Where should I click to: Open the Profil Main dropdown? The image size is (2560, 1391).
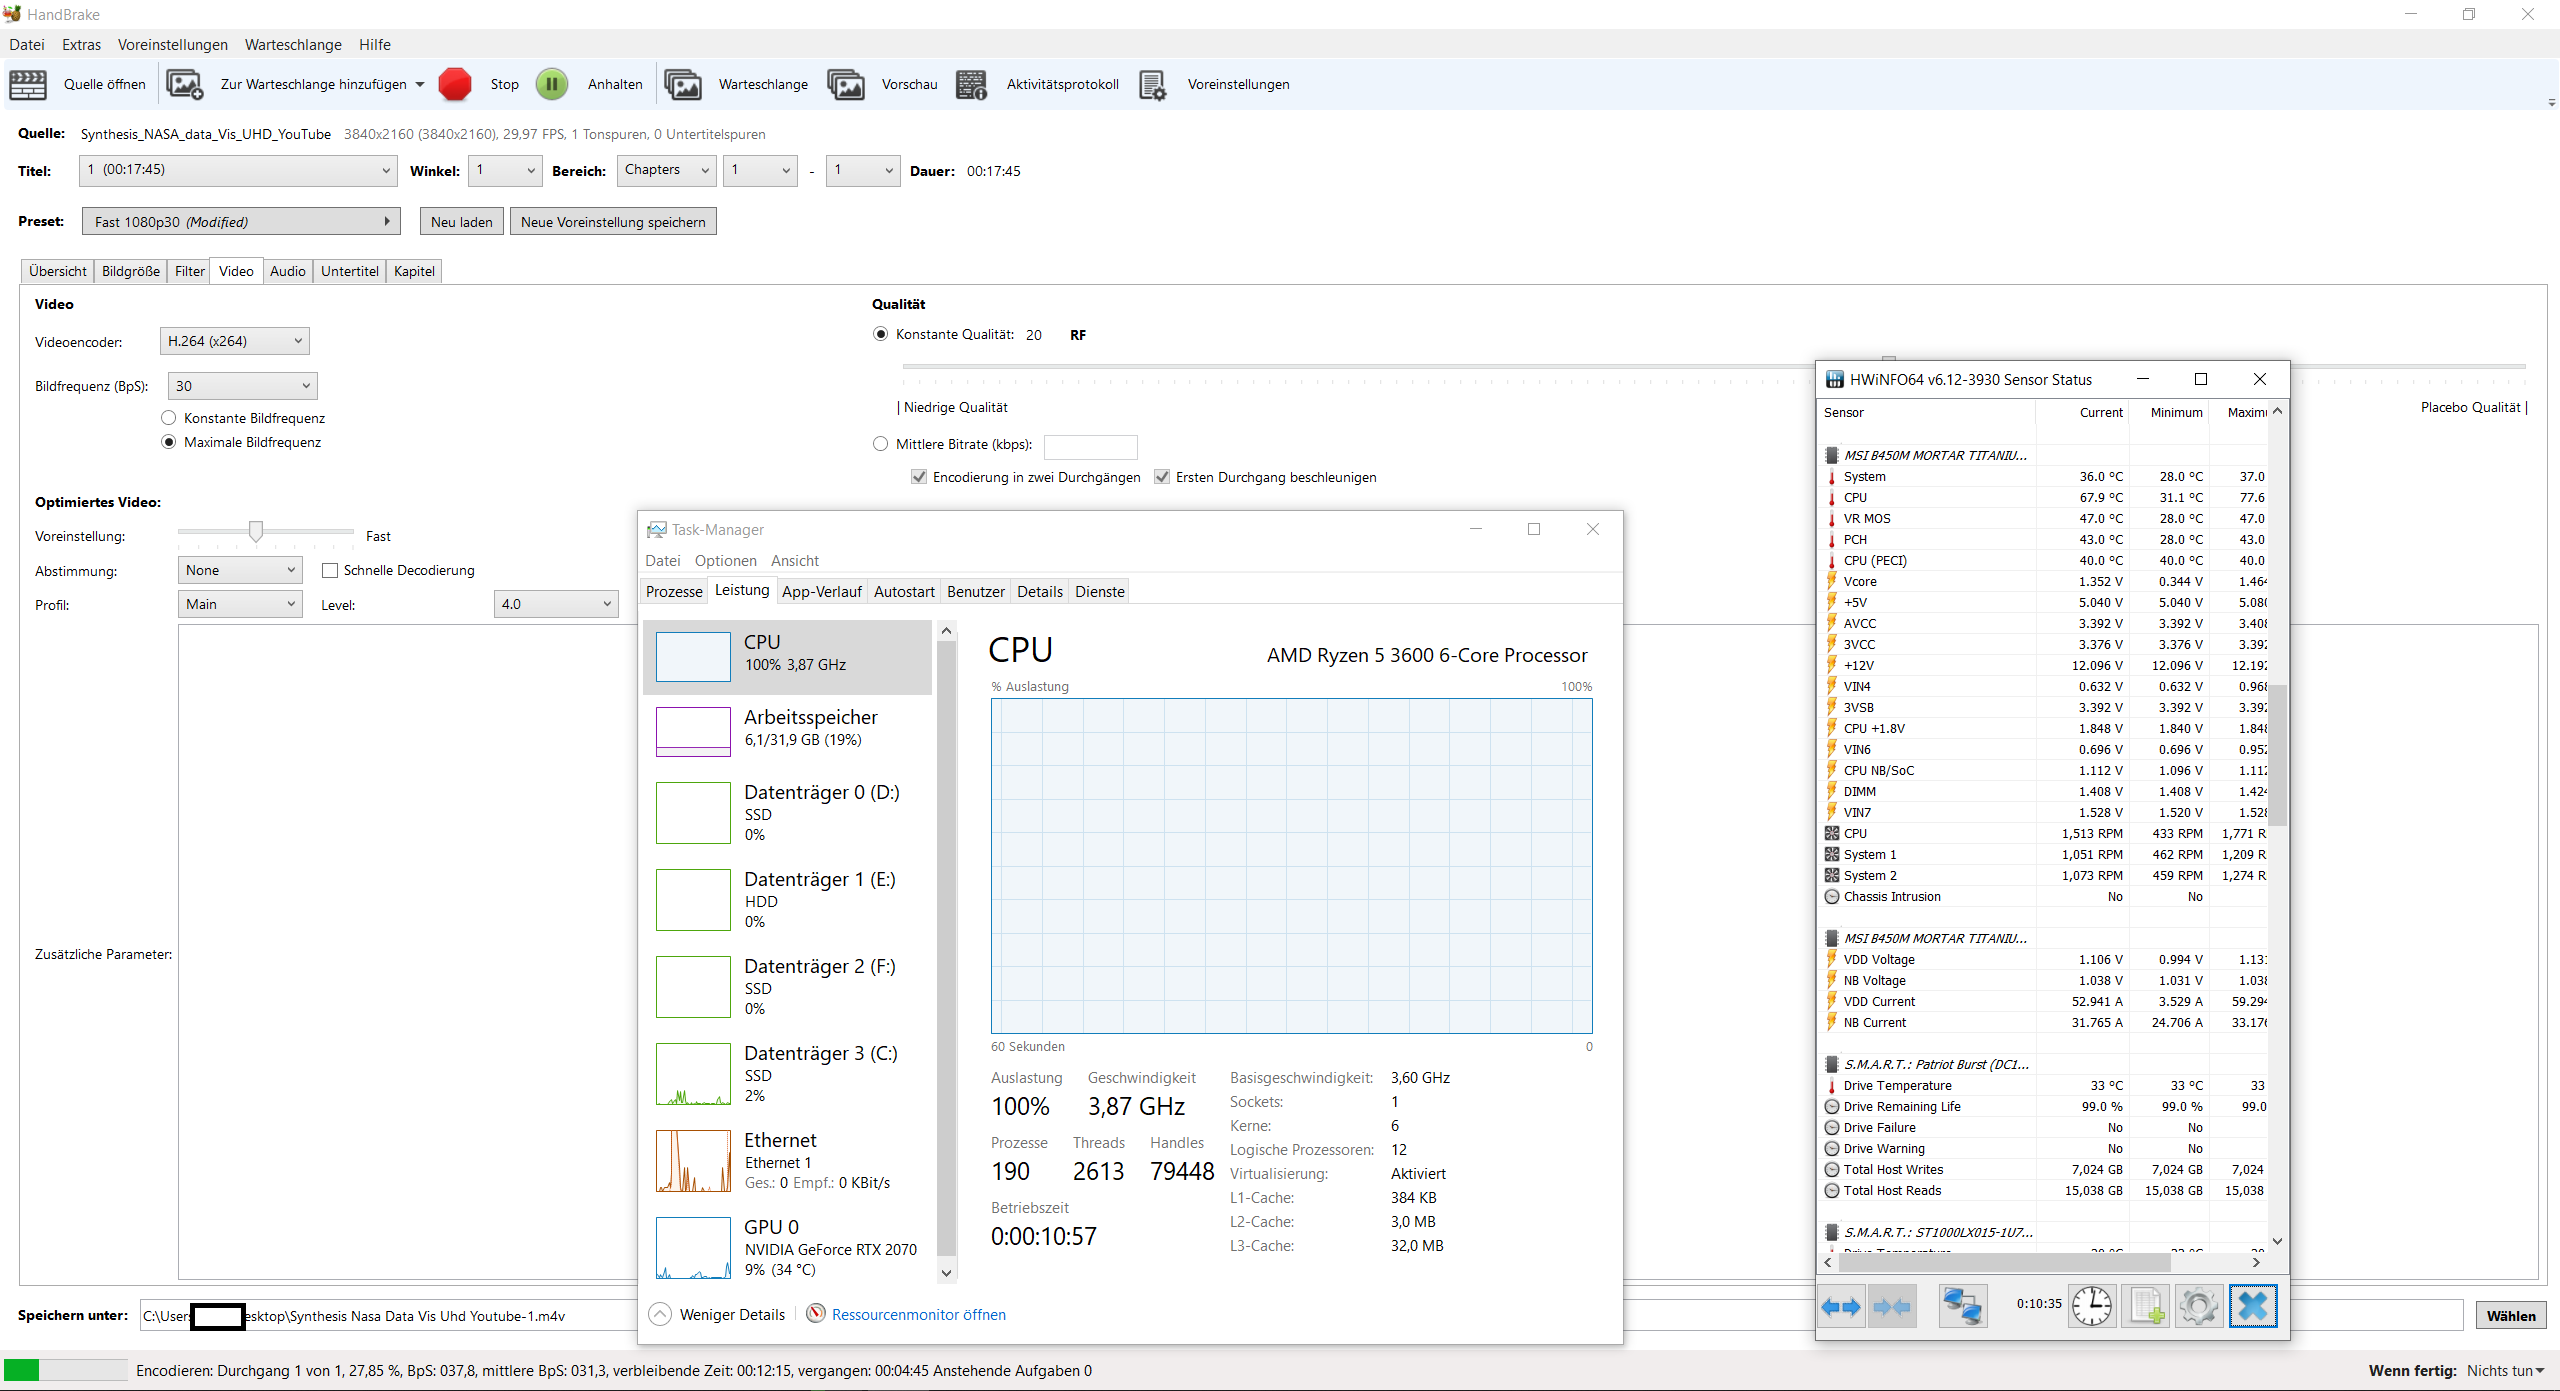[240, 604]
